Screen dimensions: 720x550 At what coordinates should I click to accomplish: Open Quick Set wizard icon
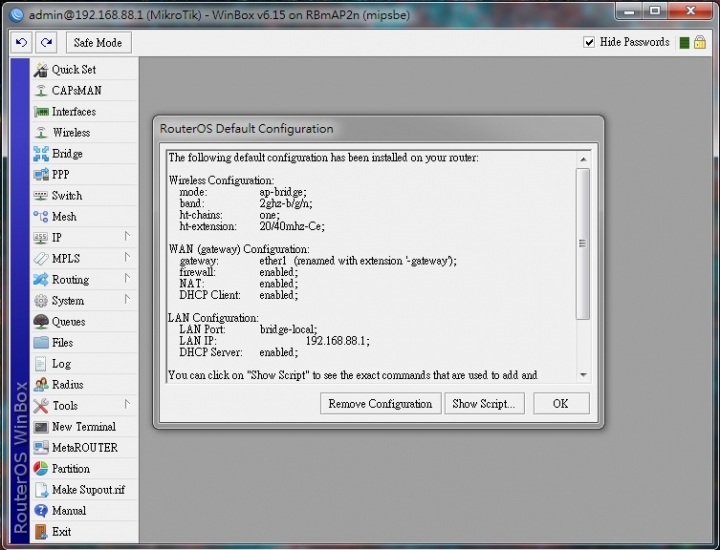click(x=41, y=70)
